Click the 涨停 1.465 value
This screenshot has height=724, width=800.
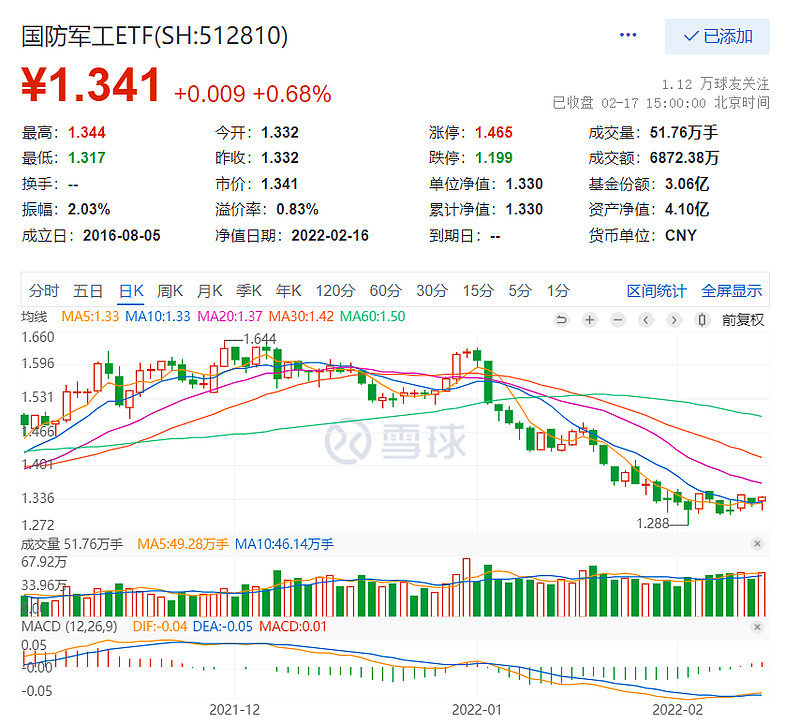pyautogui.click(x=493, y=133)
